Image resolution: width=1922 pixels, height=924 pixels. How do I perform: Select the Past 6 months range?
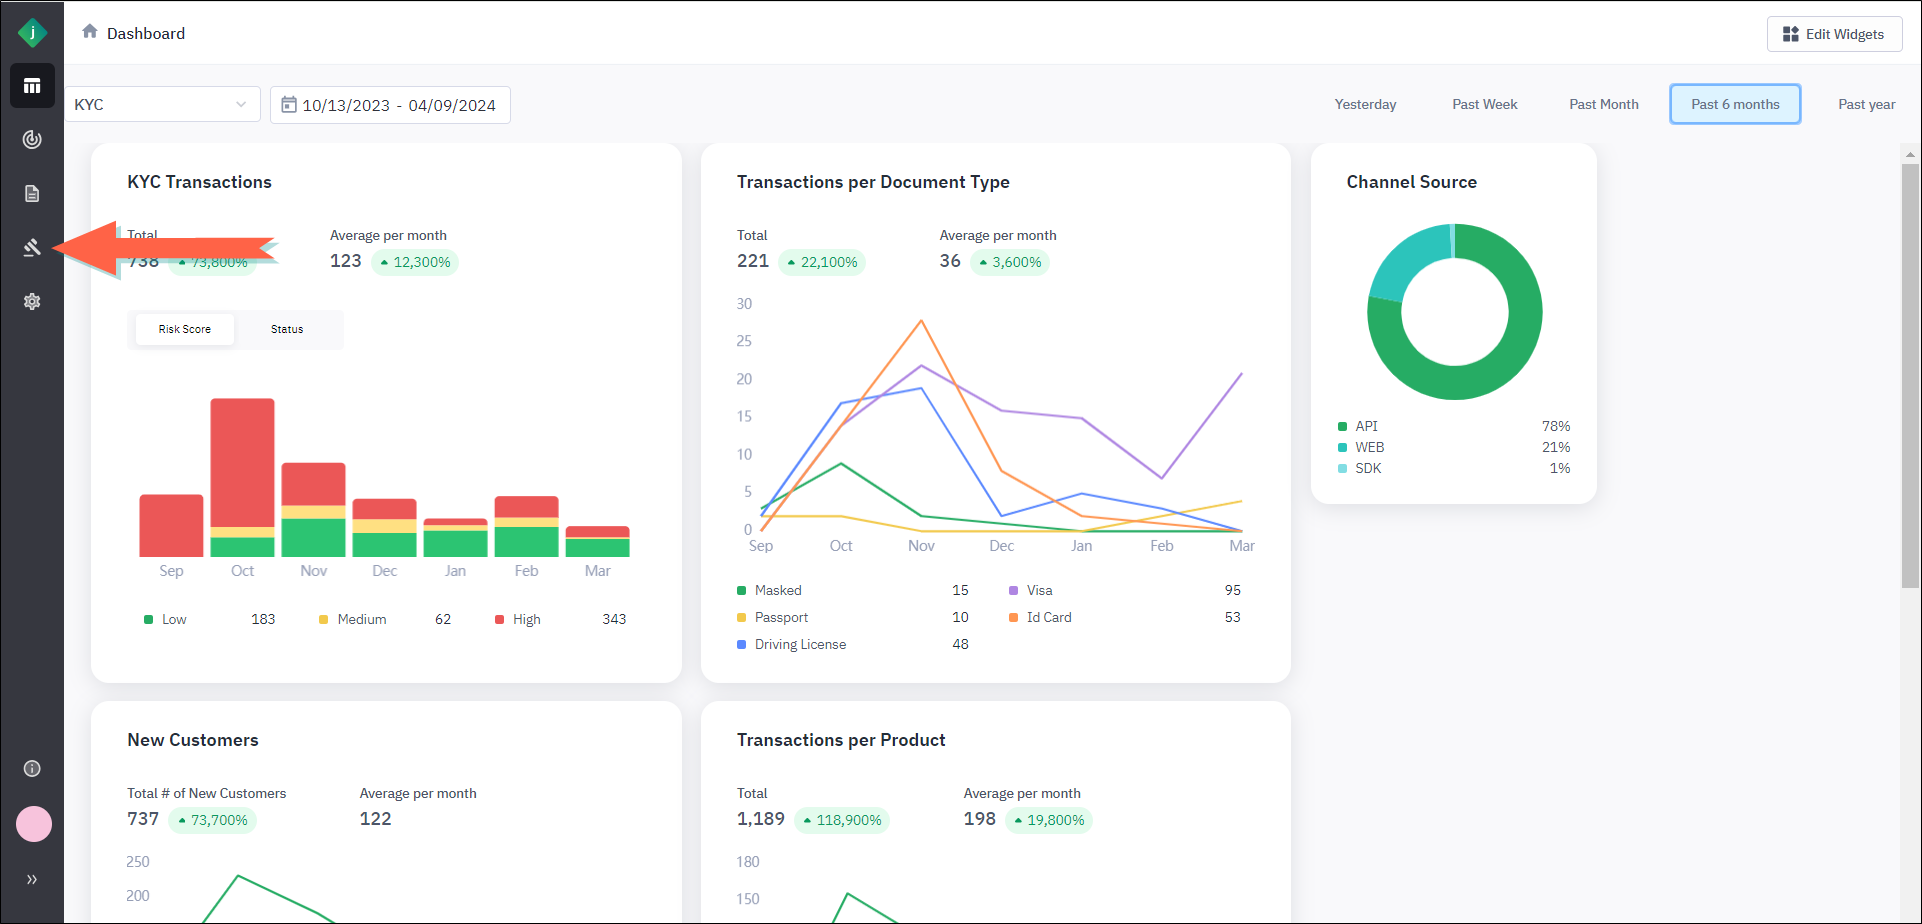tap(1735, 104)
